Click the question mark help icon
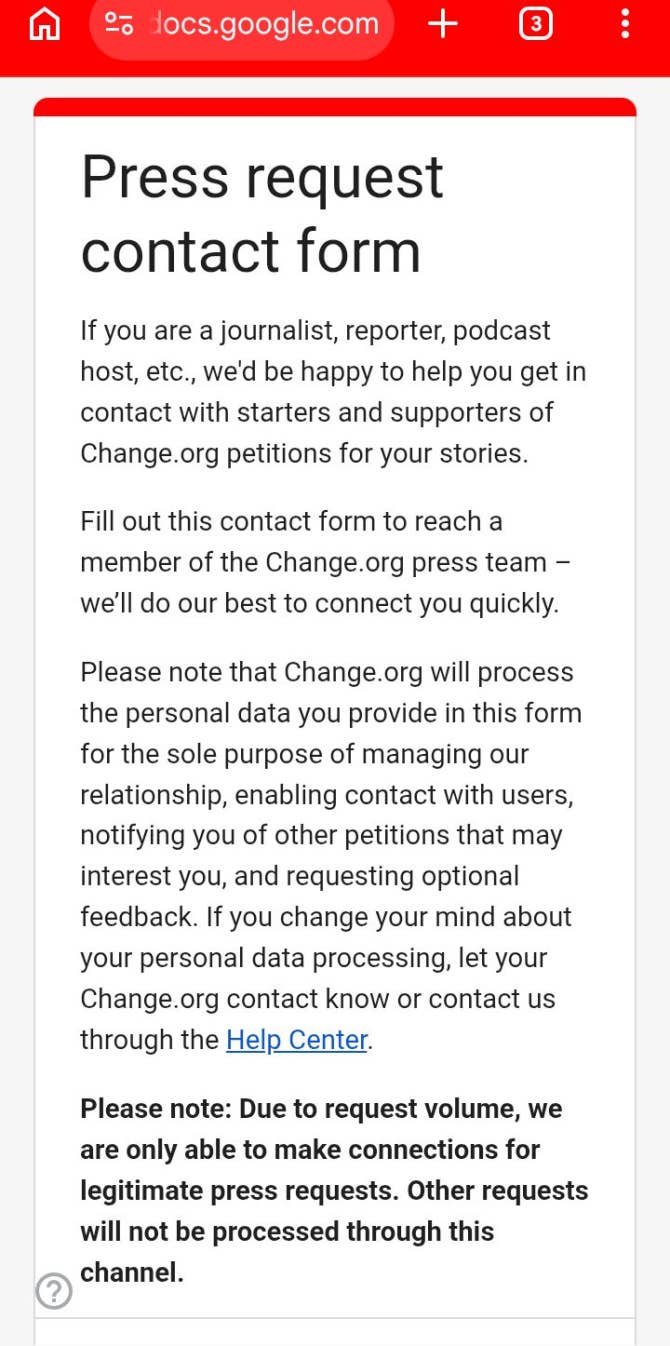Viewport: 670px width, 1346px height. [54, 1291]
